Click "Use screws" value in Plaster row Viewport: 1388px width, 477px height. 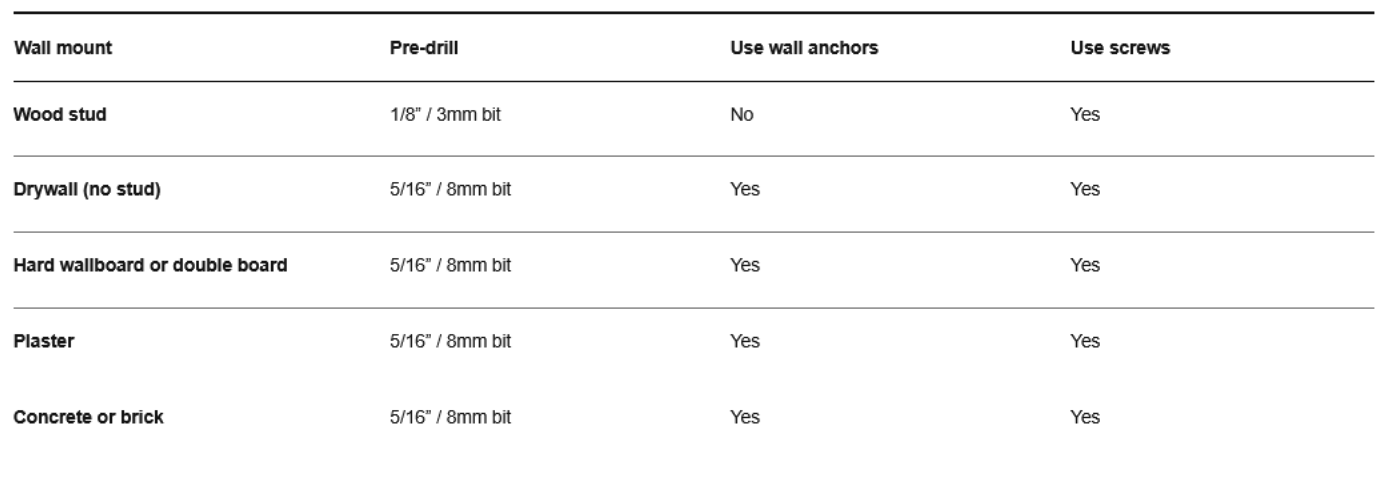(x=1084, y=341)
